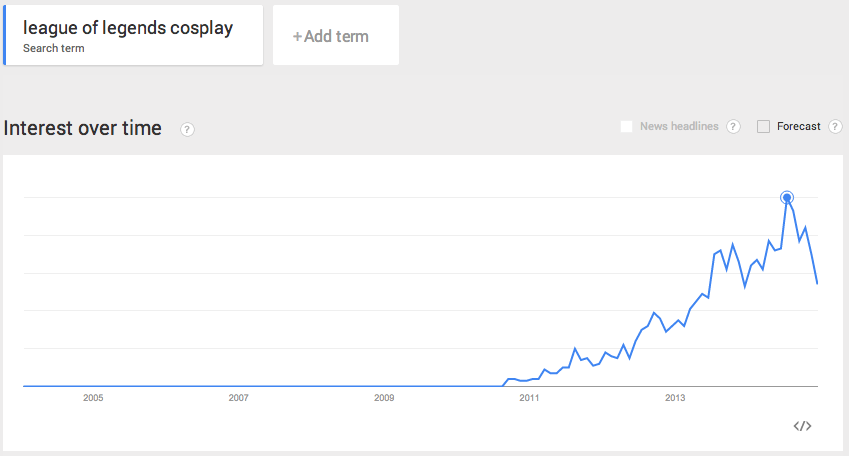Click the plus sign in Add term
The width and height of the screenshot is (849, 456).
pos(297,37)
